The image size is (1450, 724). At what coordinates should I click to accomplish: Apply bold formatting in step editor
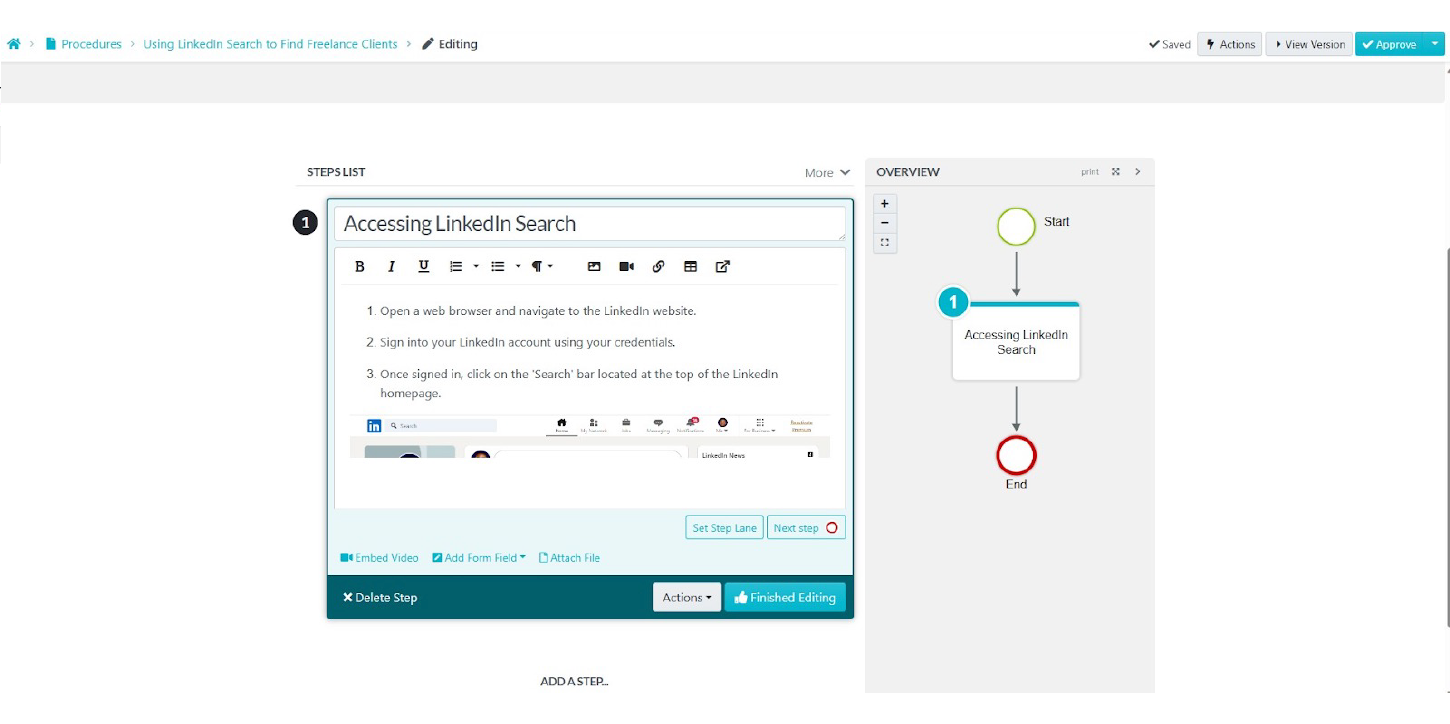tap(360, 267)
